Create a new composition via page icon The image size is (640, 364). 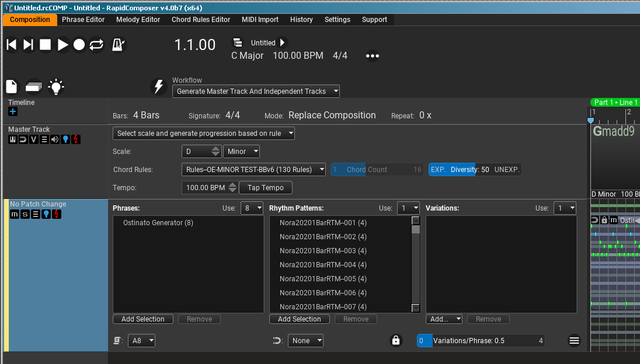pyautogui.click(x=12, y=87)
